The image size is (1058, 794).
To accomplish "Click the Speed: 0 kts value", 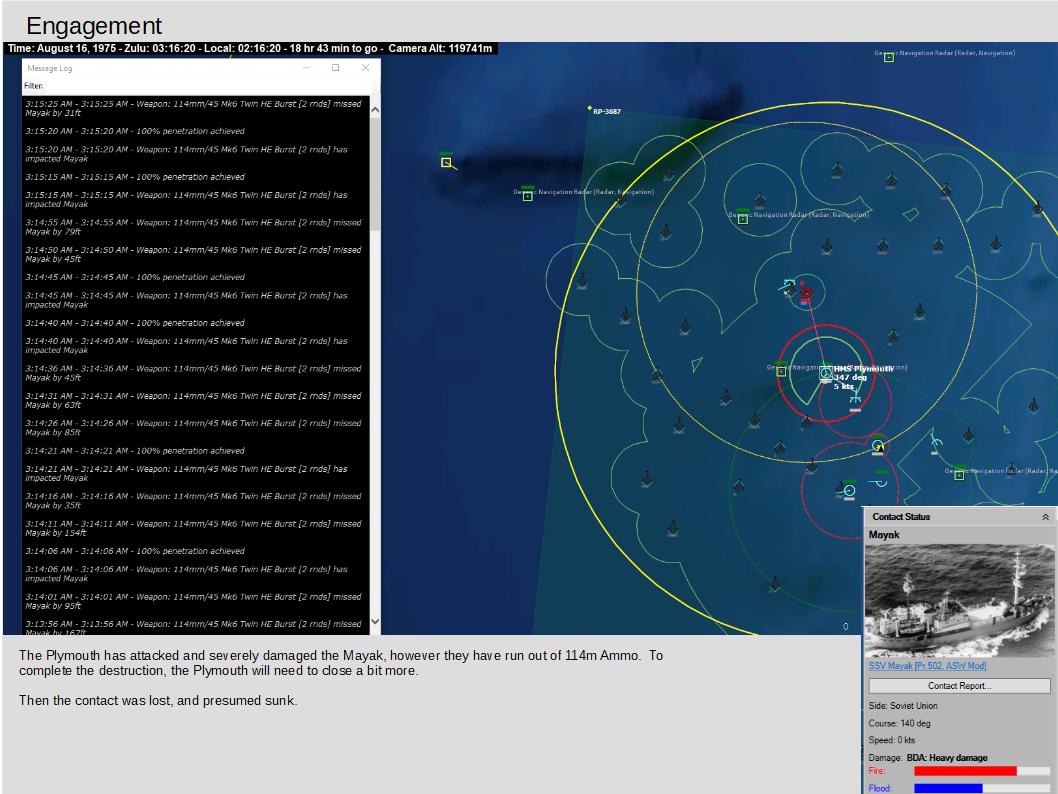I will point(906,740).
